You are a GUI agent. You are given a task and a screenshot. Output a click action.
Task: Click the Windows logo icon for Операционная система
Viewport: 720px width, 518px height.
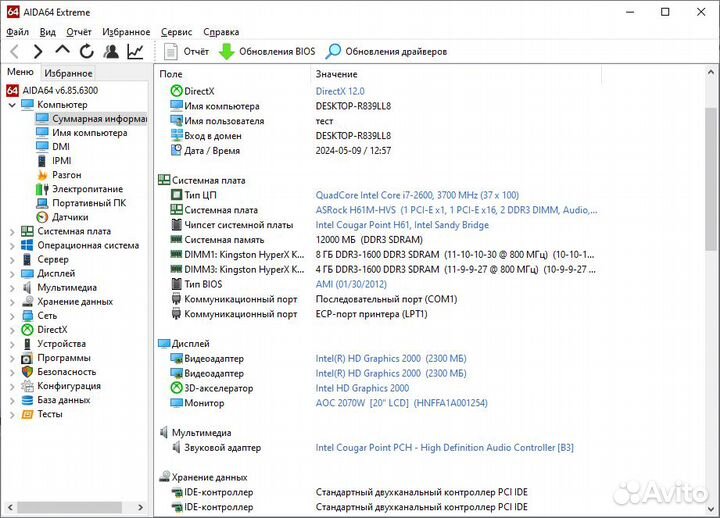pyautogui.click(x=28, y=245)
